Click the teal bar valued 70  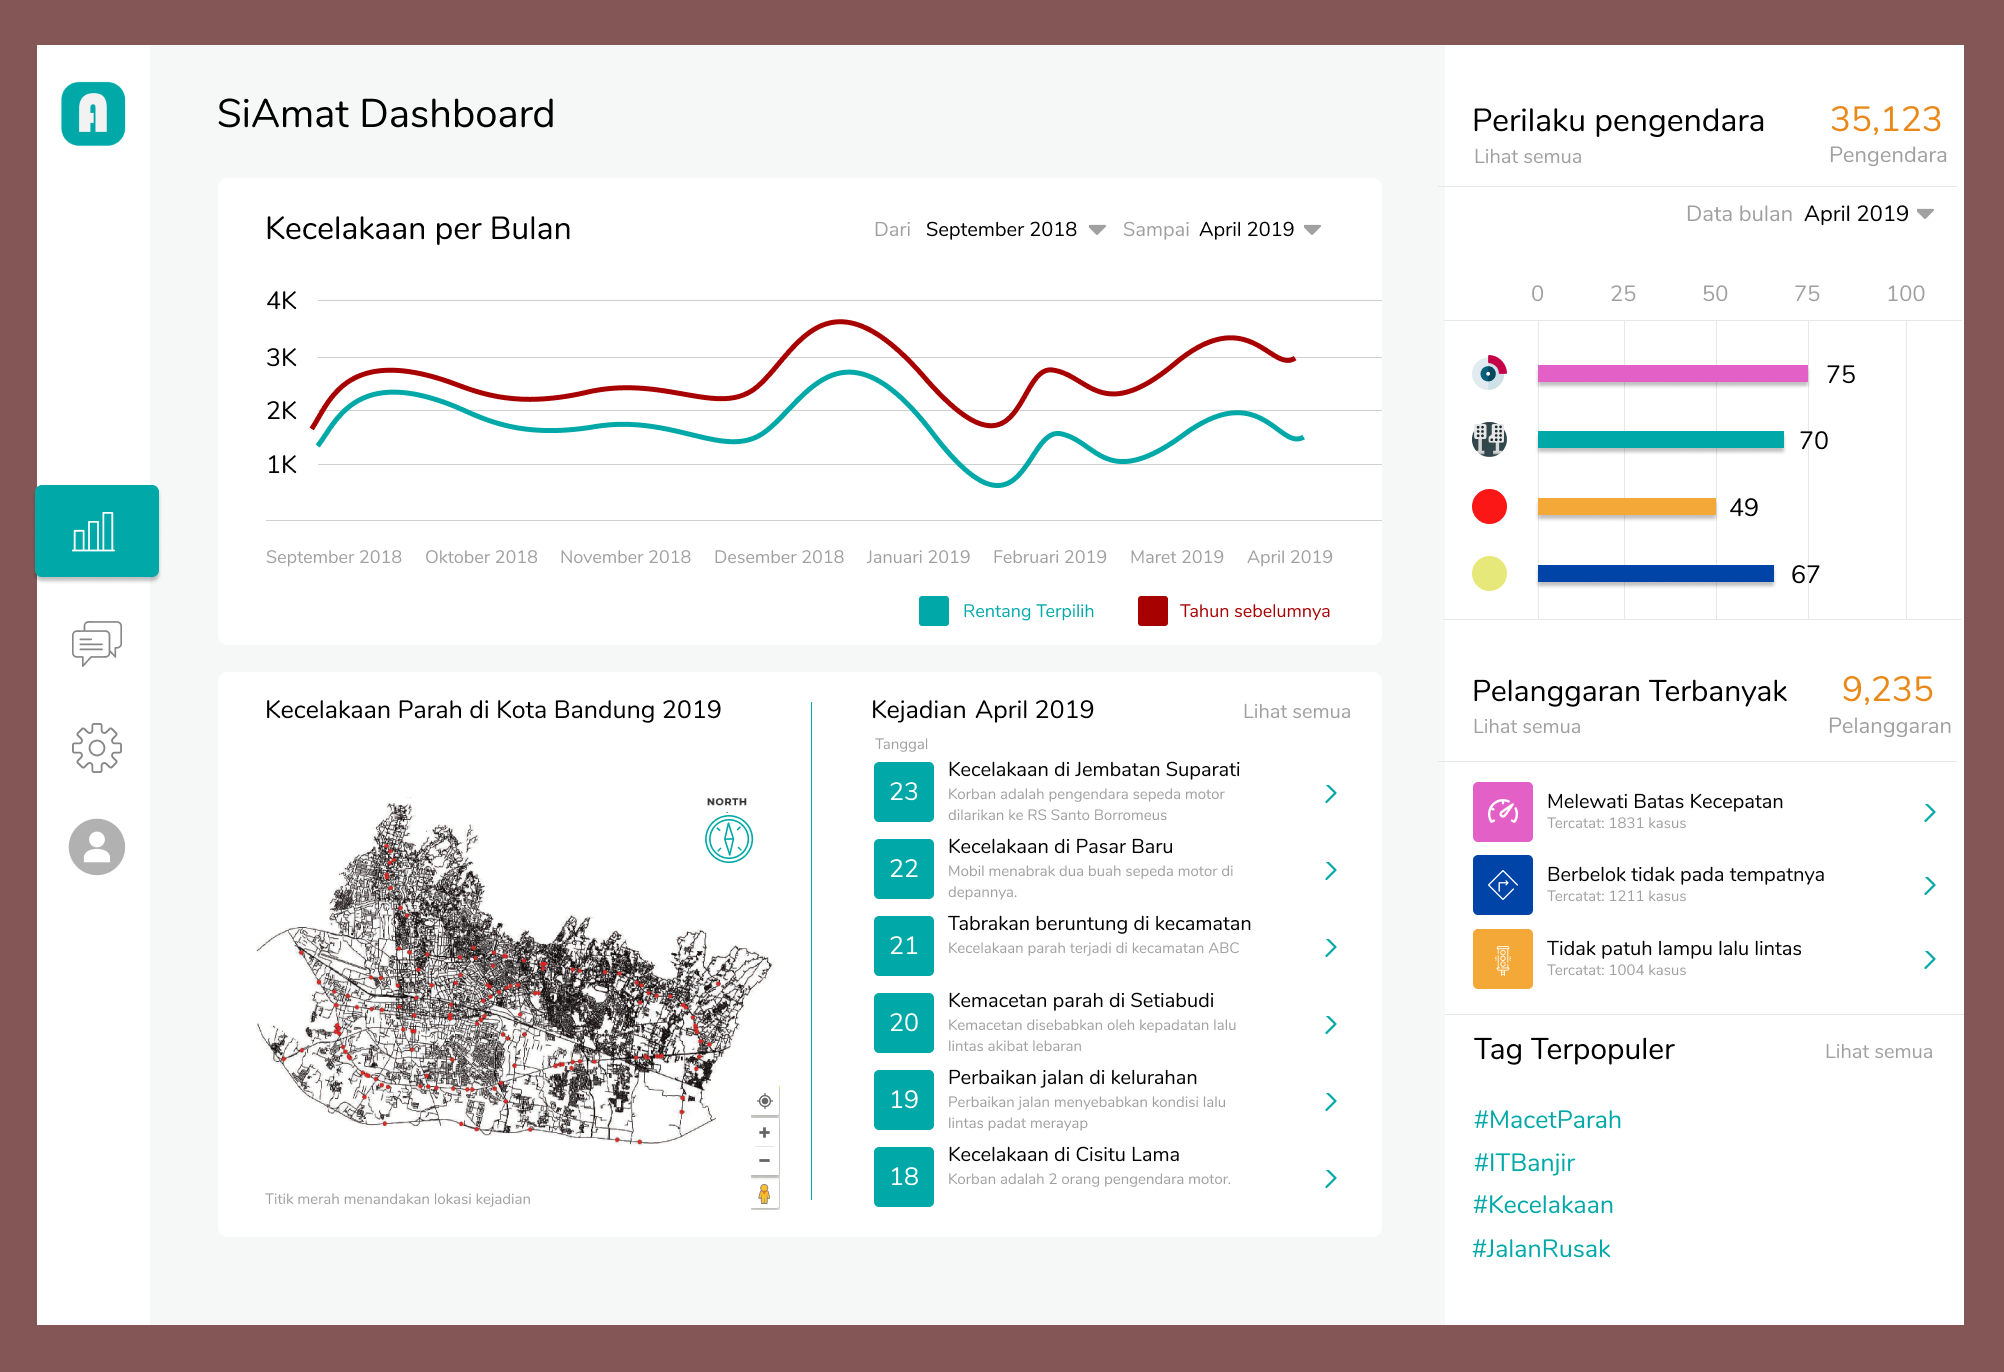[x=1661, y=439]
